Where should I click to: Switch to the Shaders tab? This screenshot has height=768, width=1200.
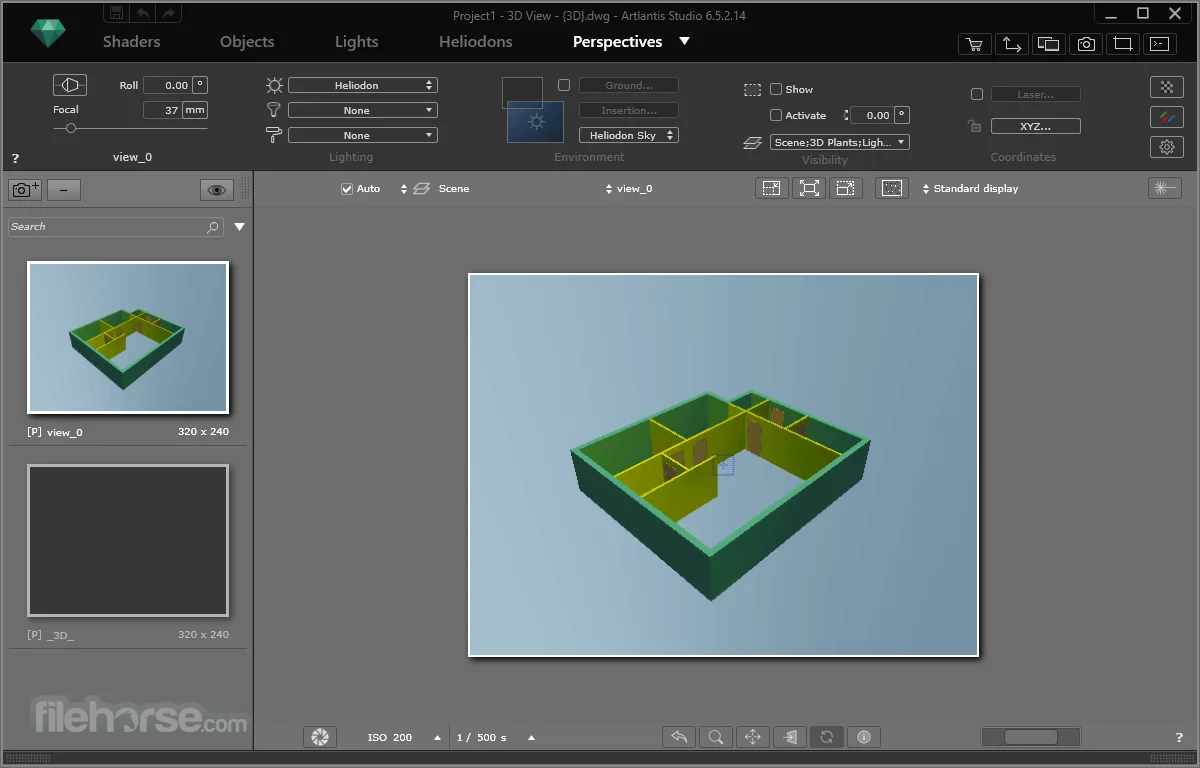click(x=131, y=42)
